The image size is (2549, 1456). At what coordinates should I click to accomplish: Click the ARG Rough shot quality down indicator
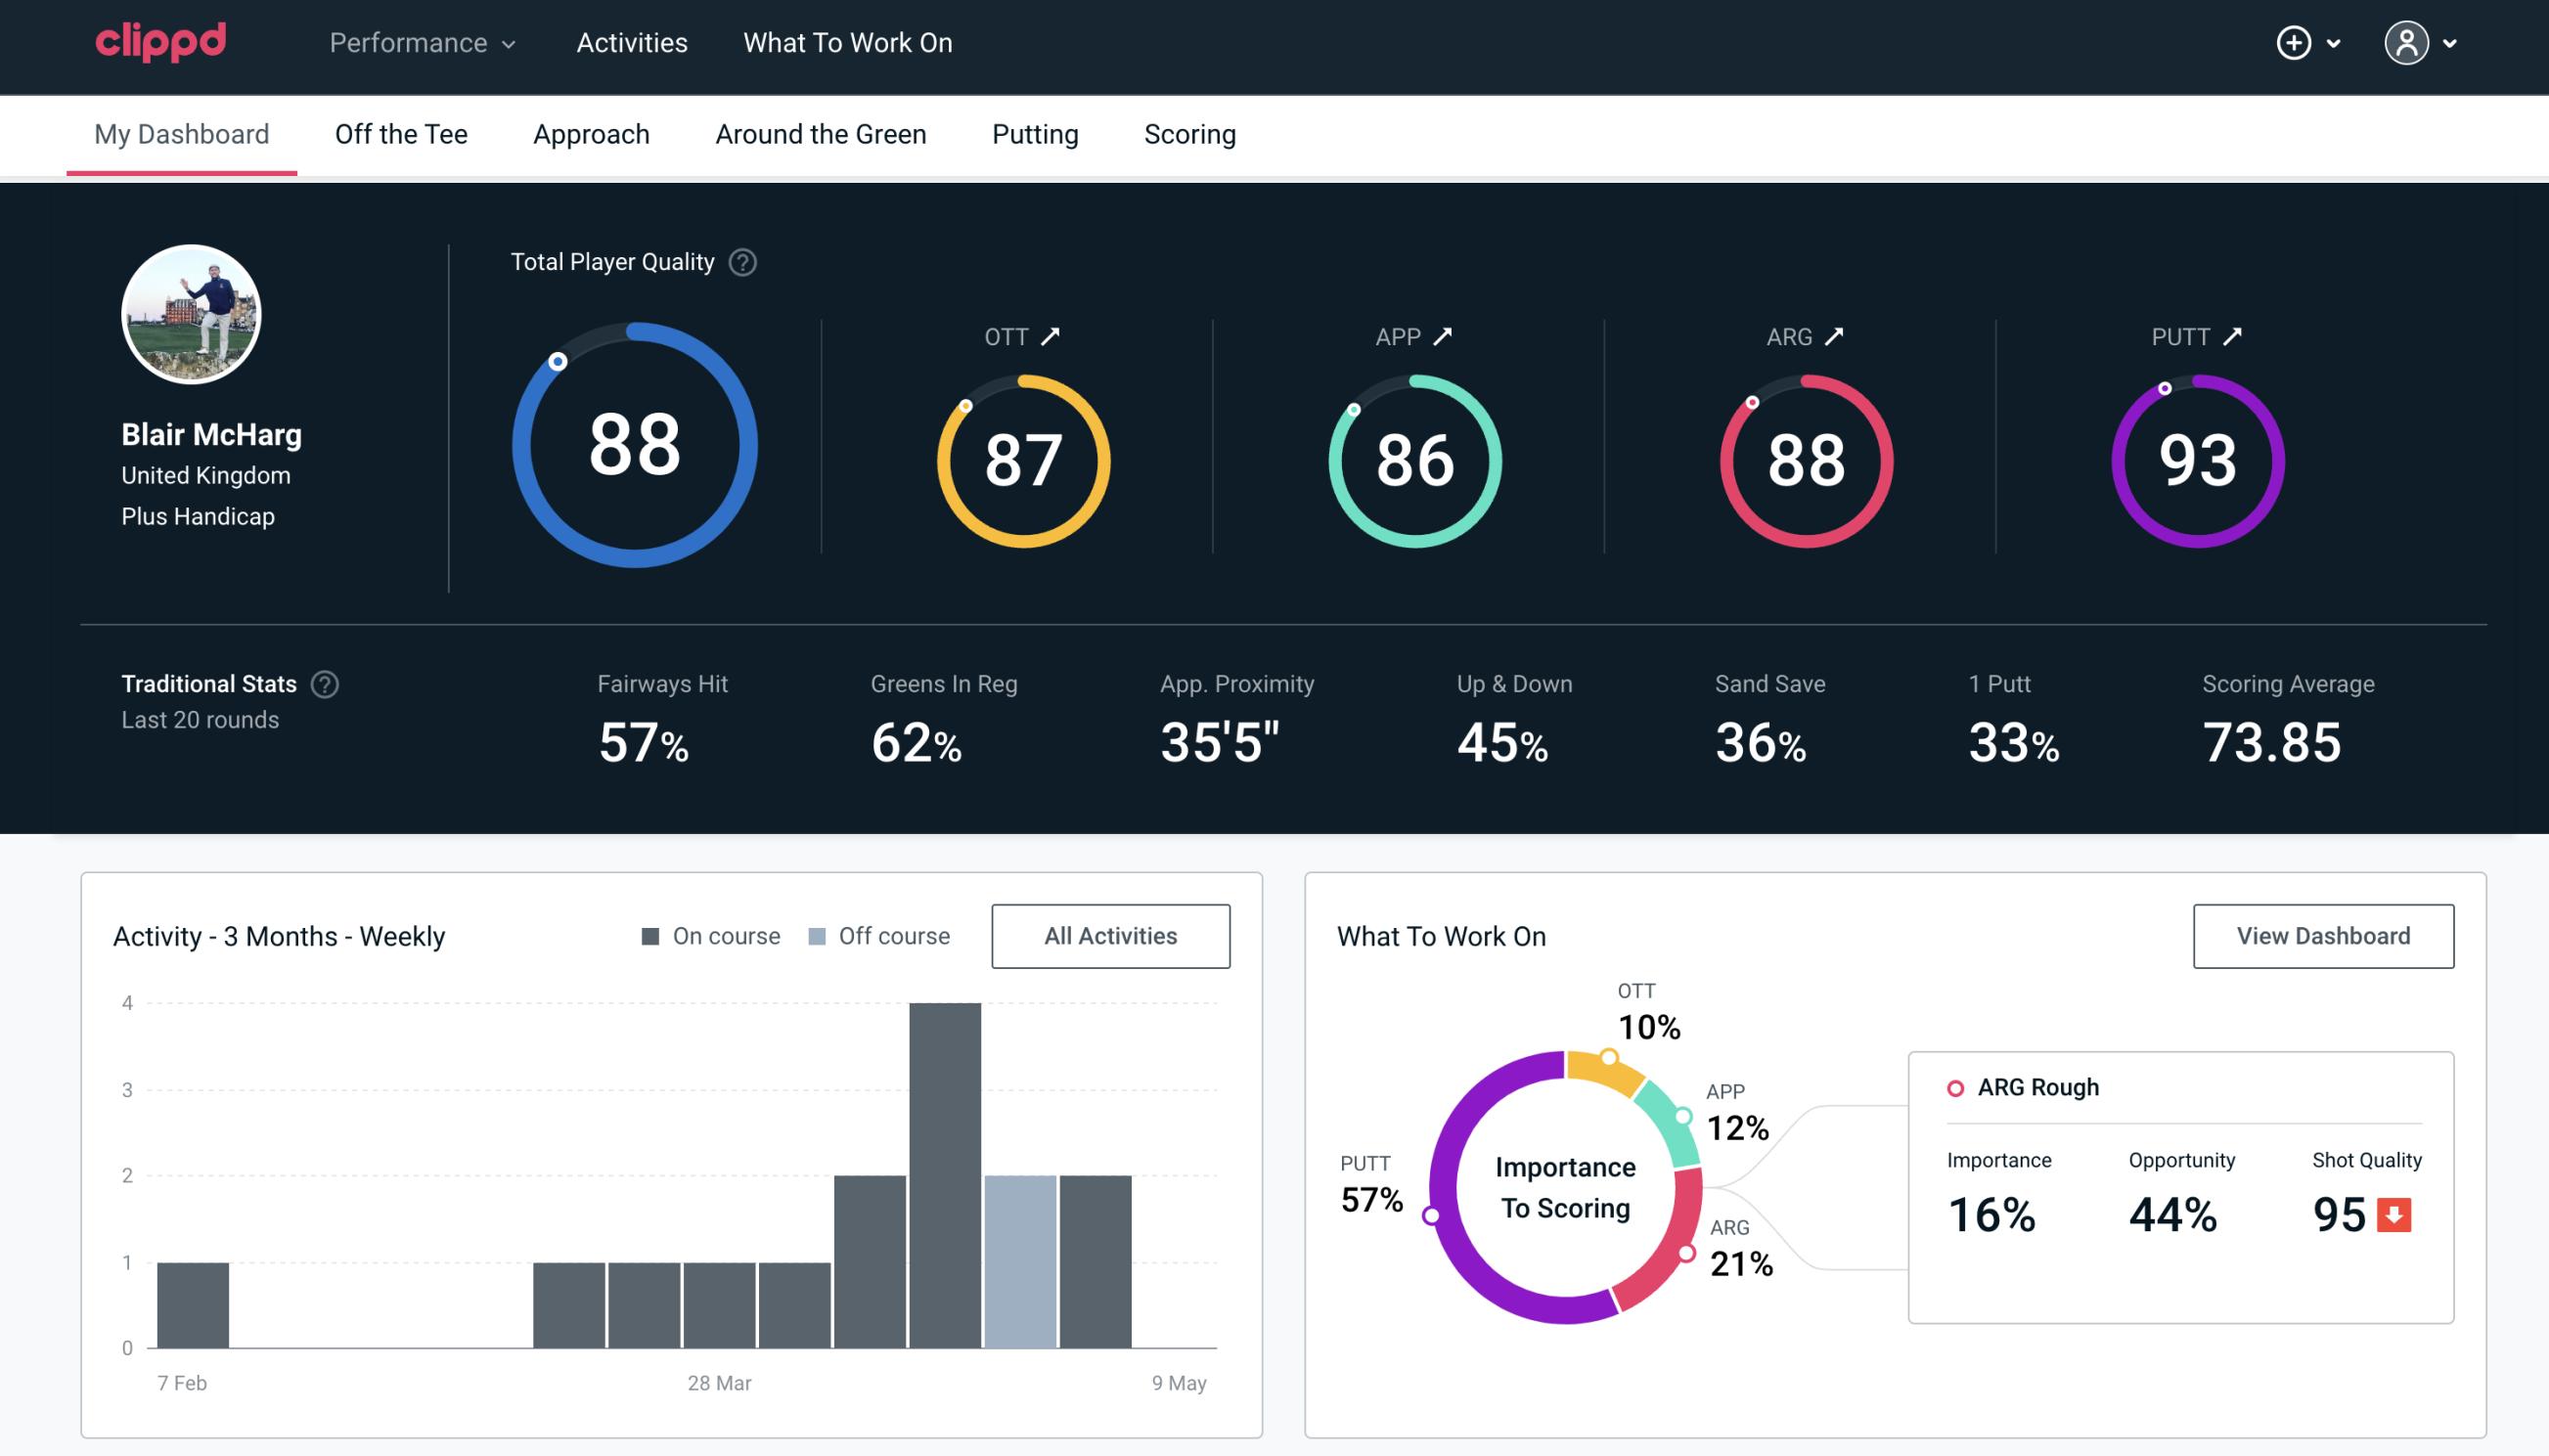[x=2394, y=1211]
